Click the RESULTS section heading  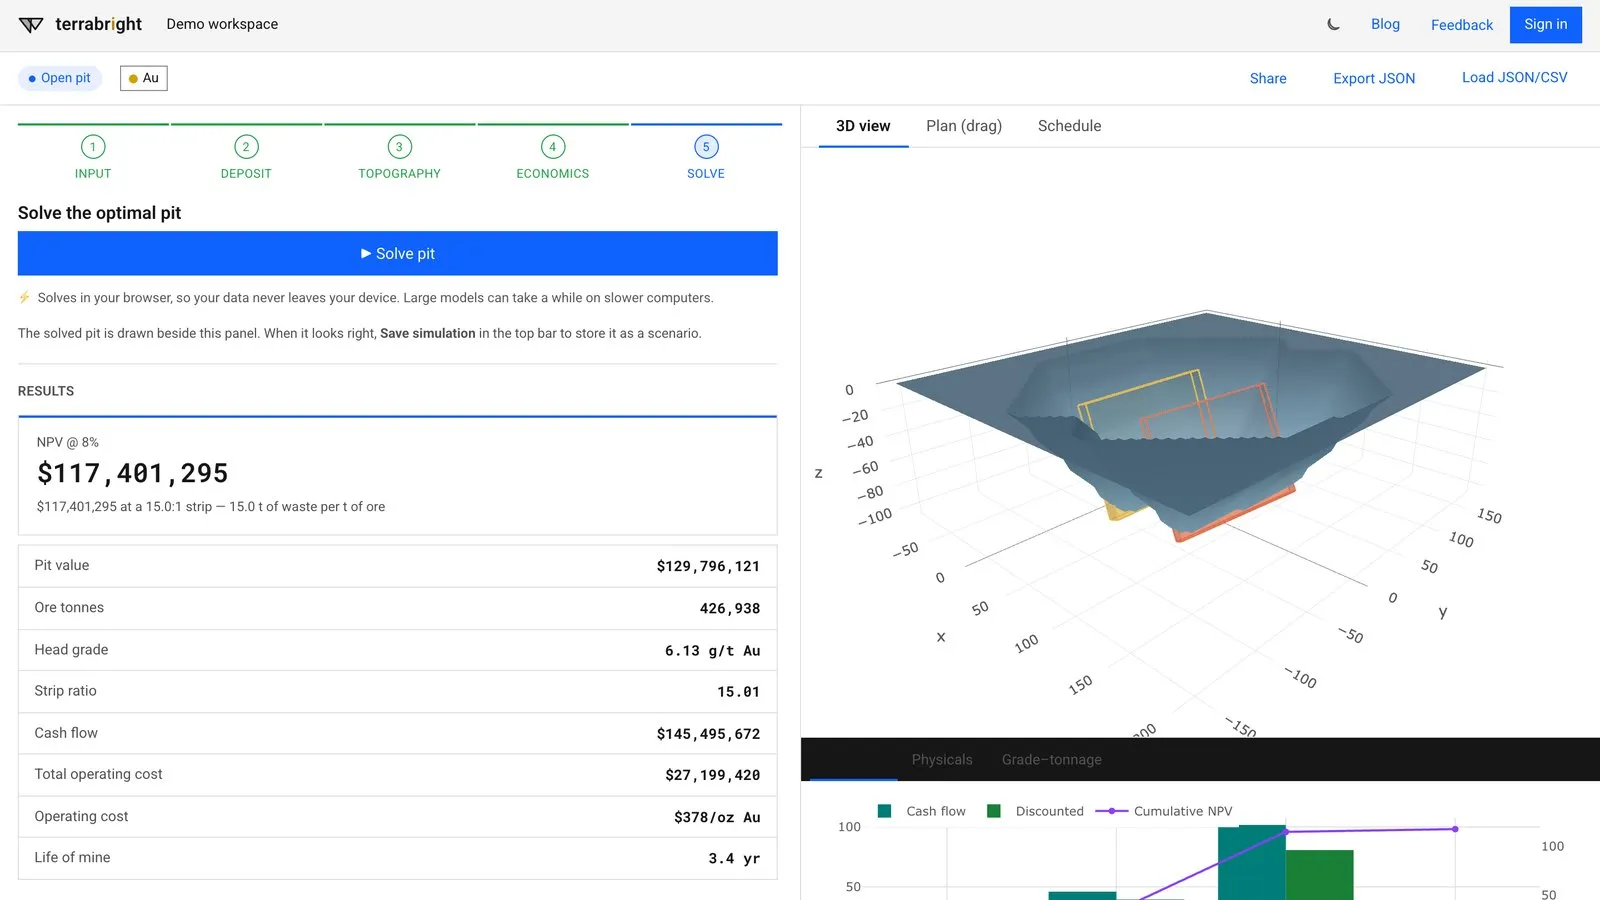pyautogui.click(x=46, y=391)
